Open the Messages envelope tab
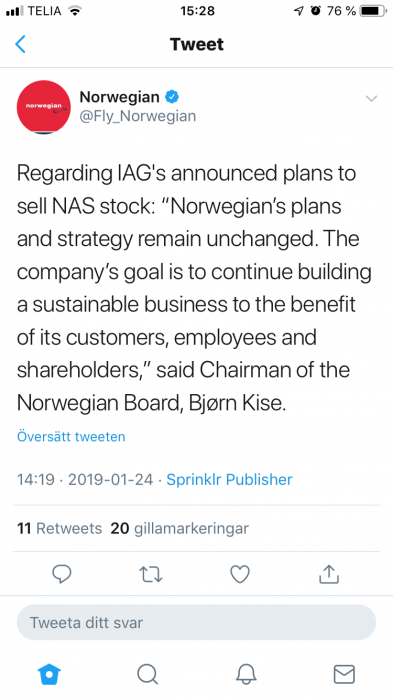The image size is (393, 700). point(344,674)
